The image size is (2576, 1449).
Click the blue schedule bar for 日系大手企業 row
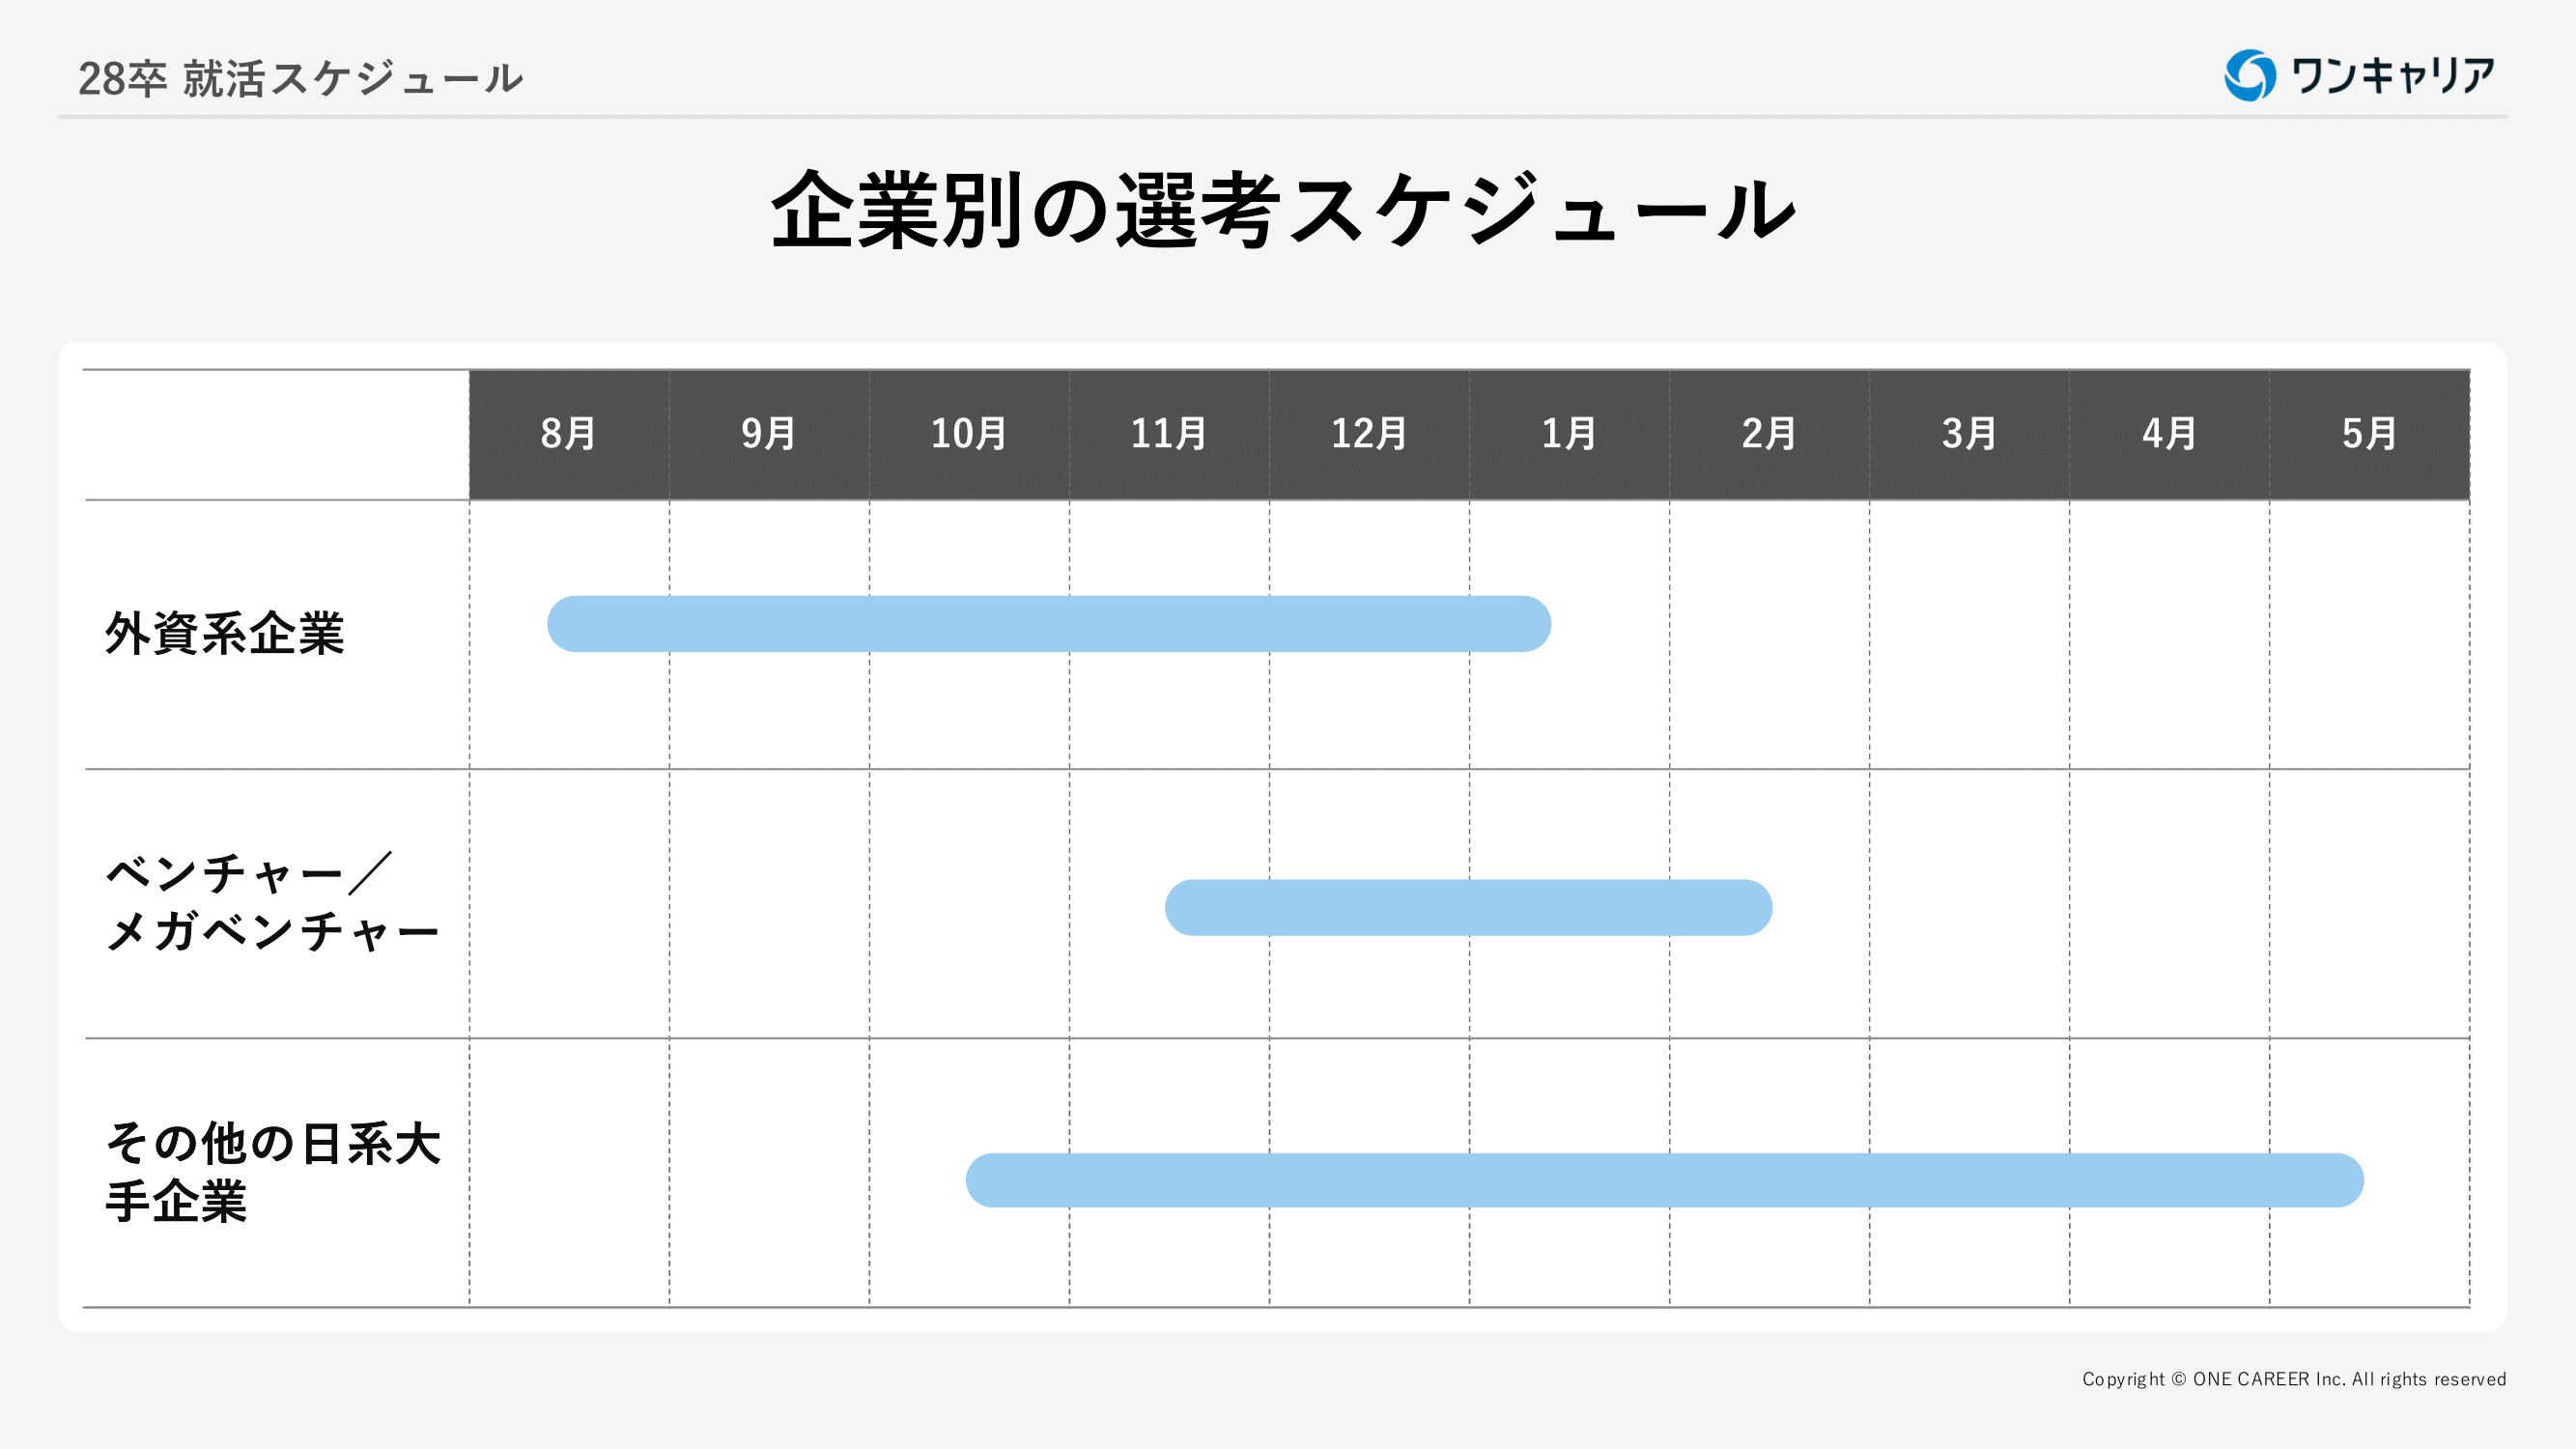(1664, 1180)
